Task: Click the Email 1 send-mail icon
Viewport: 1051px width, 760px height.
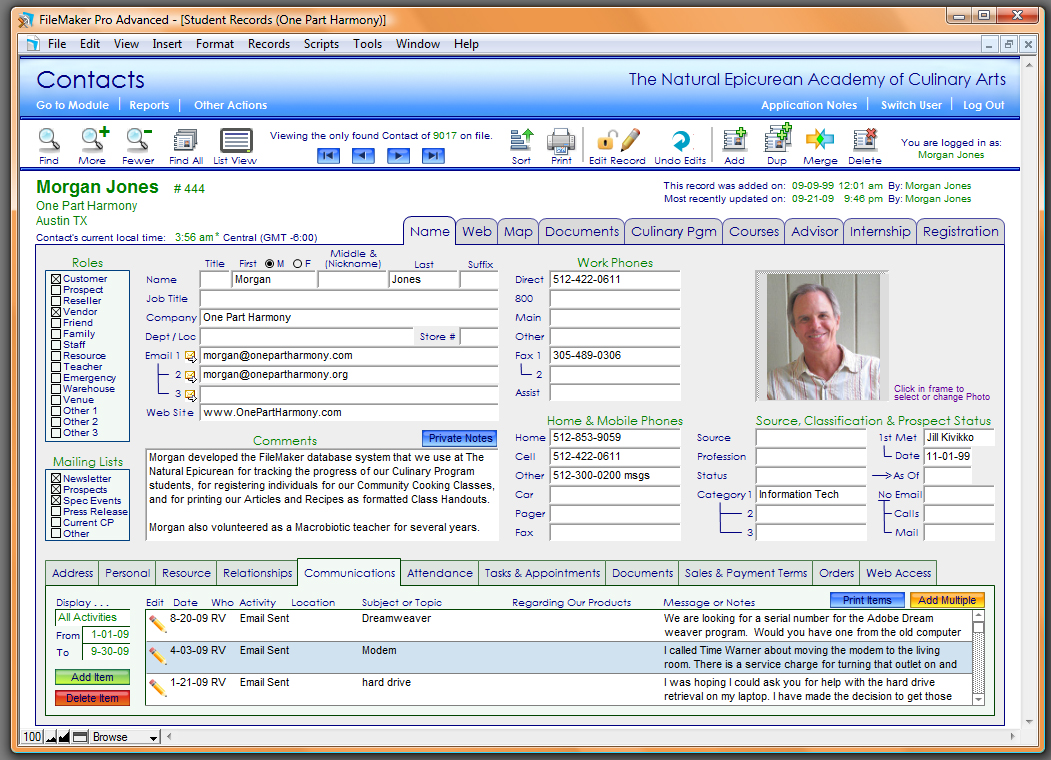Action: click(x=190, y=357)
